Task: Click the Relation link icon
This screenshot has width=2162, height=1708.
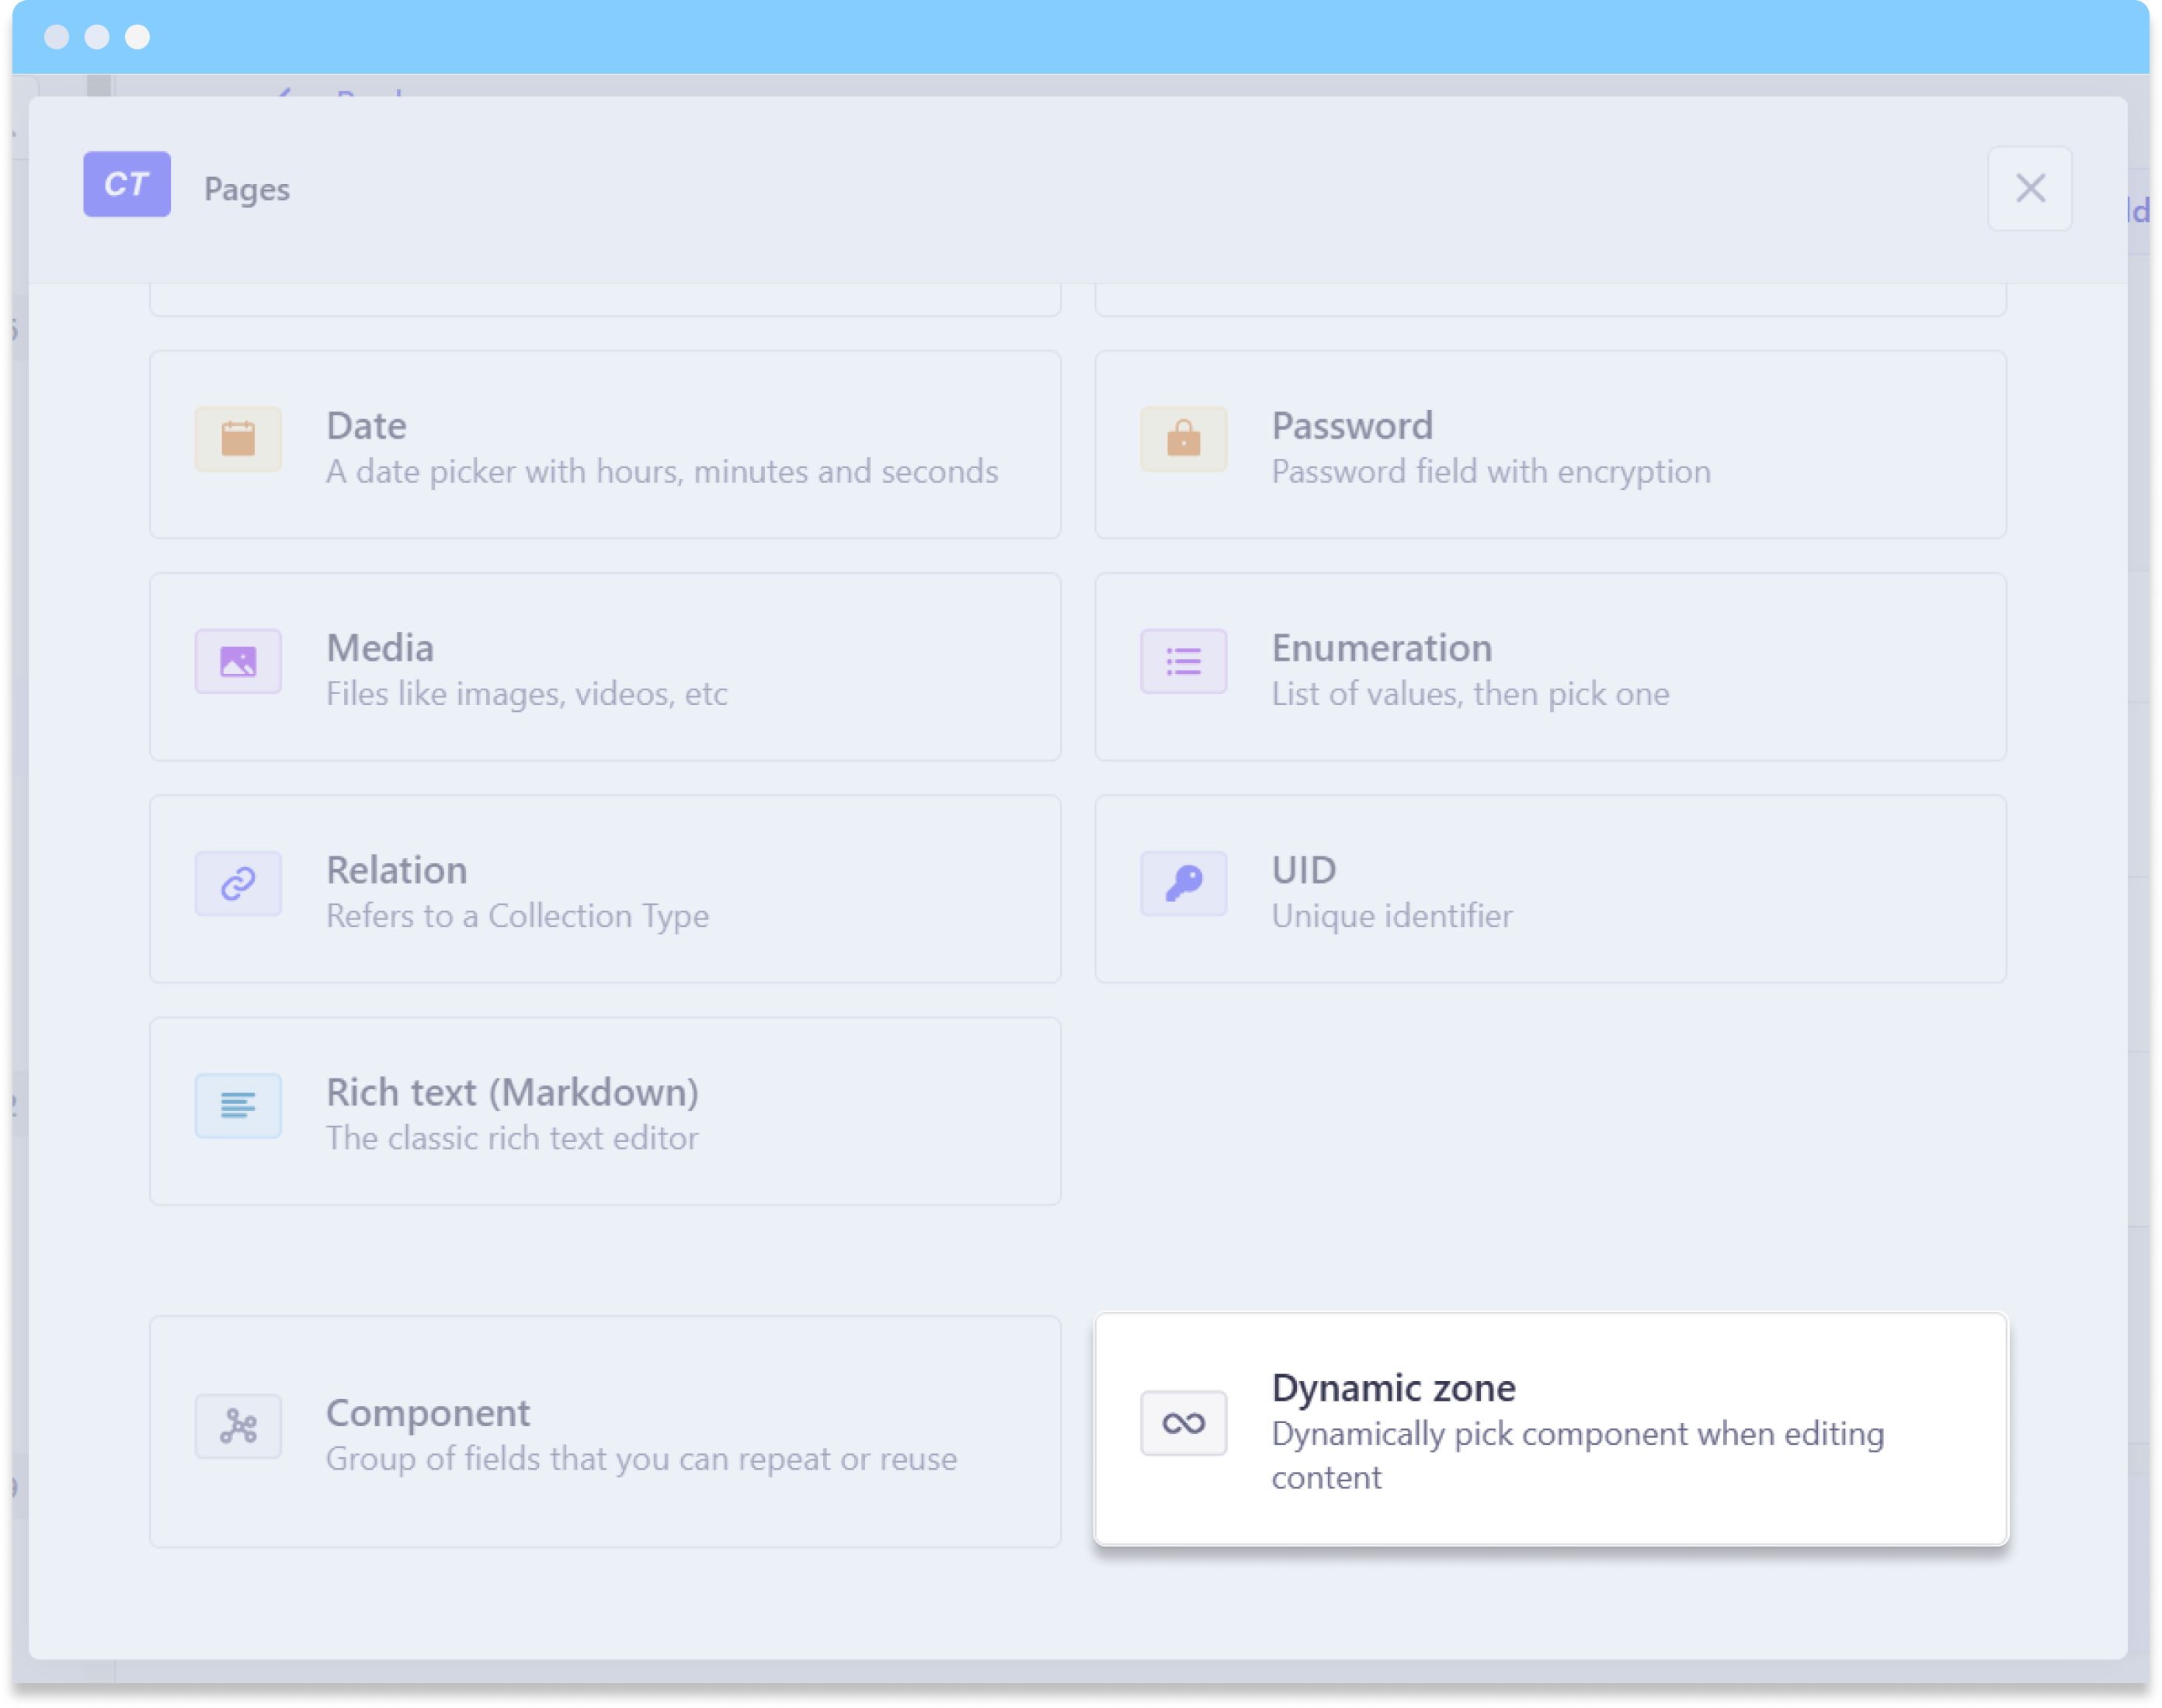Action: coord(238,883)
